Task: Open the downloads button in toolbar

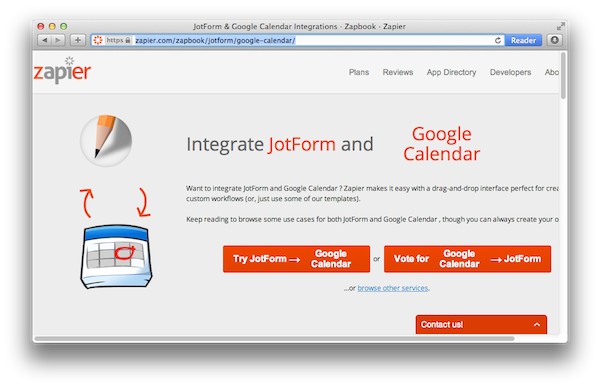Action: 554,40
